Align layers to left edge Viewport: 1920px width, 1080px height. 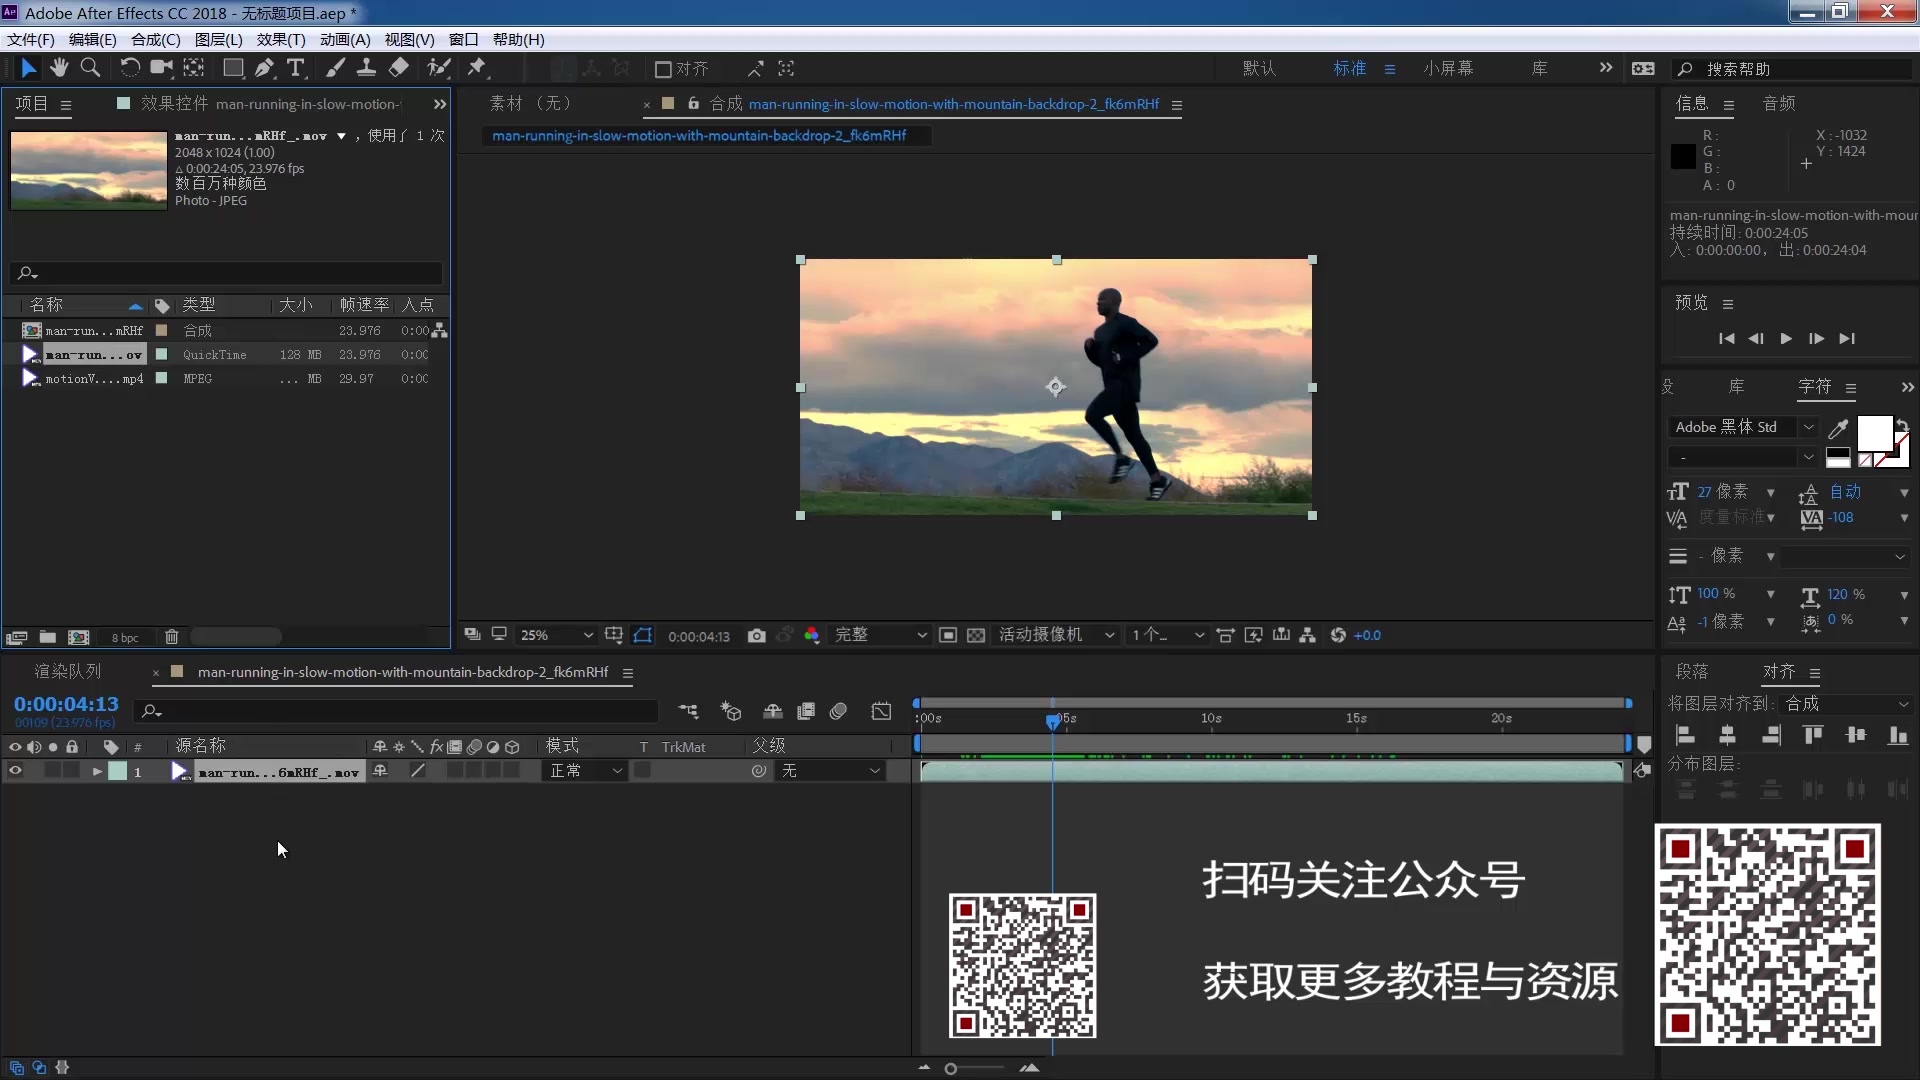click(1685, 736)
